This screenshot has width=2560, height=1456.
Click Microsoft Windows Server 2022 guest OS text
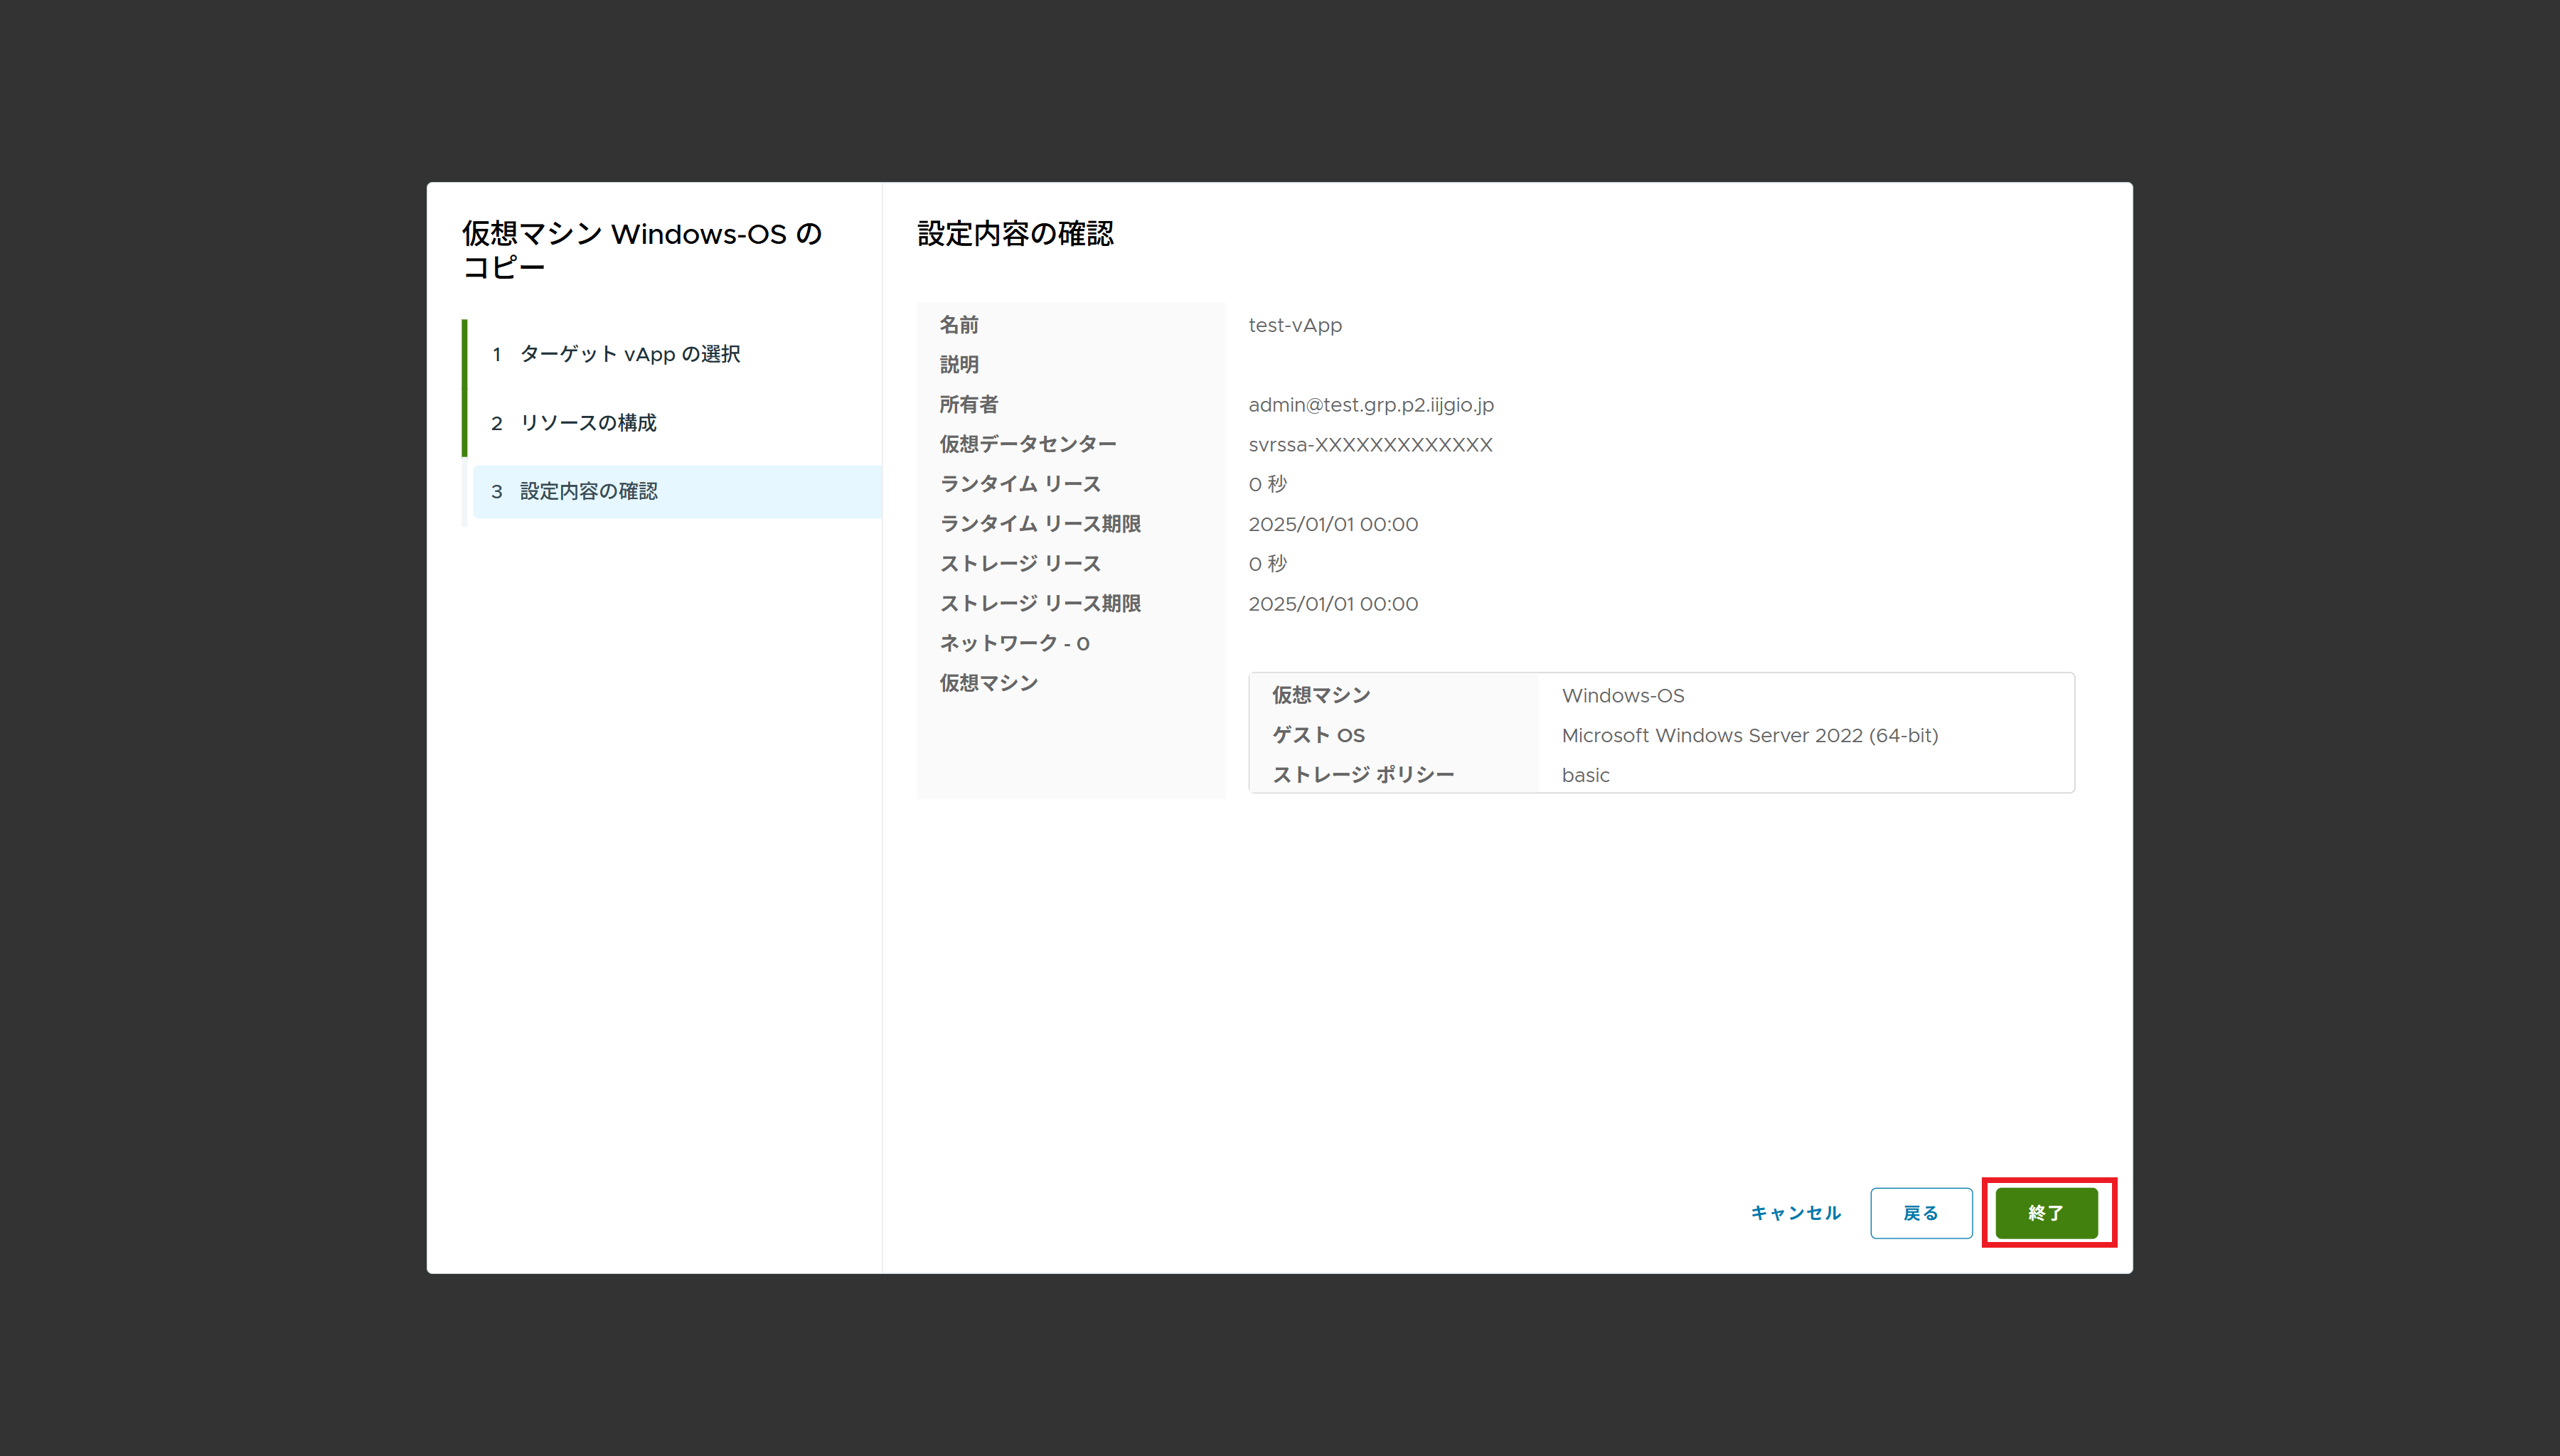click(1749, 735)
